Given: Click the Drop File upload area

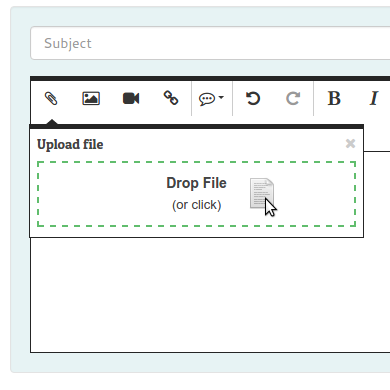Looking at the screenshot, I should (x=196, y=194).
